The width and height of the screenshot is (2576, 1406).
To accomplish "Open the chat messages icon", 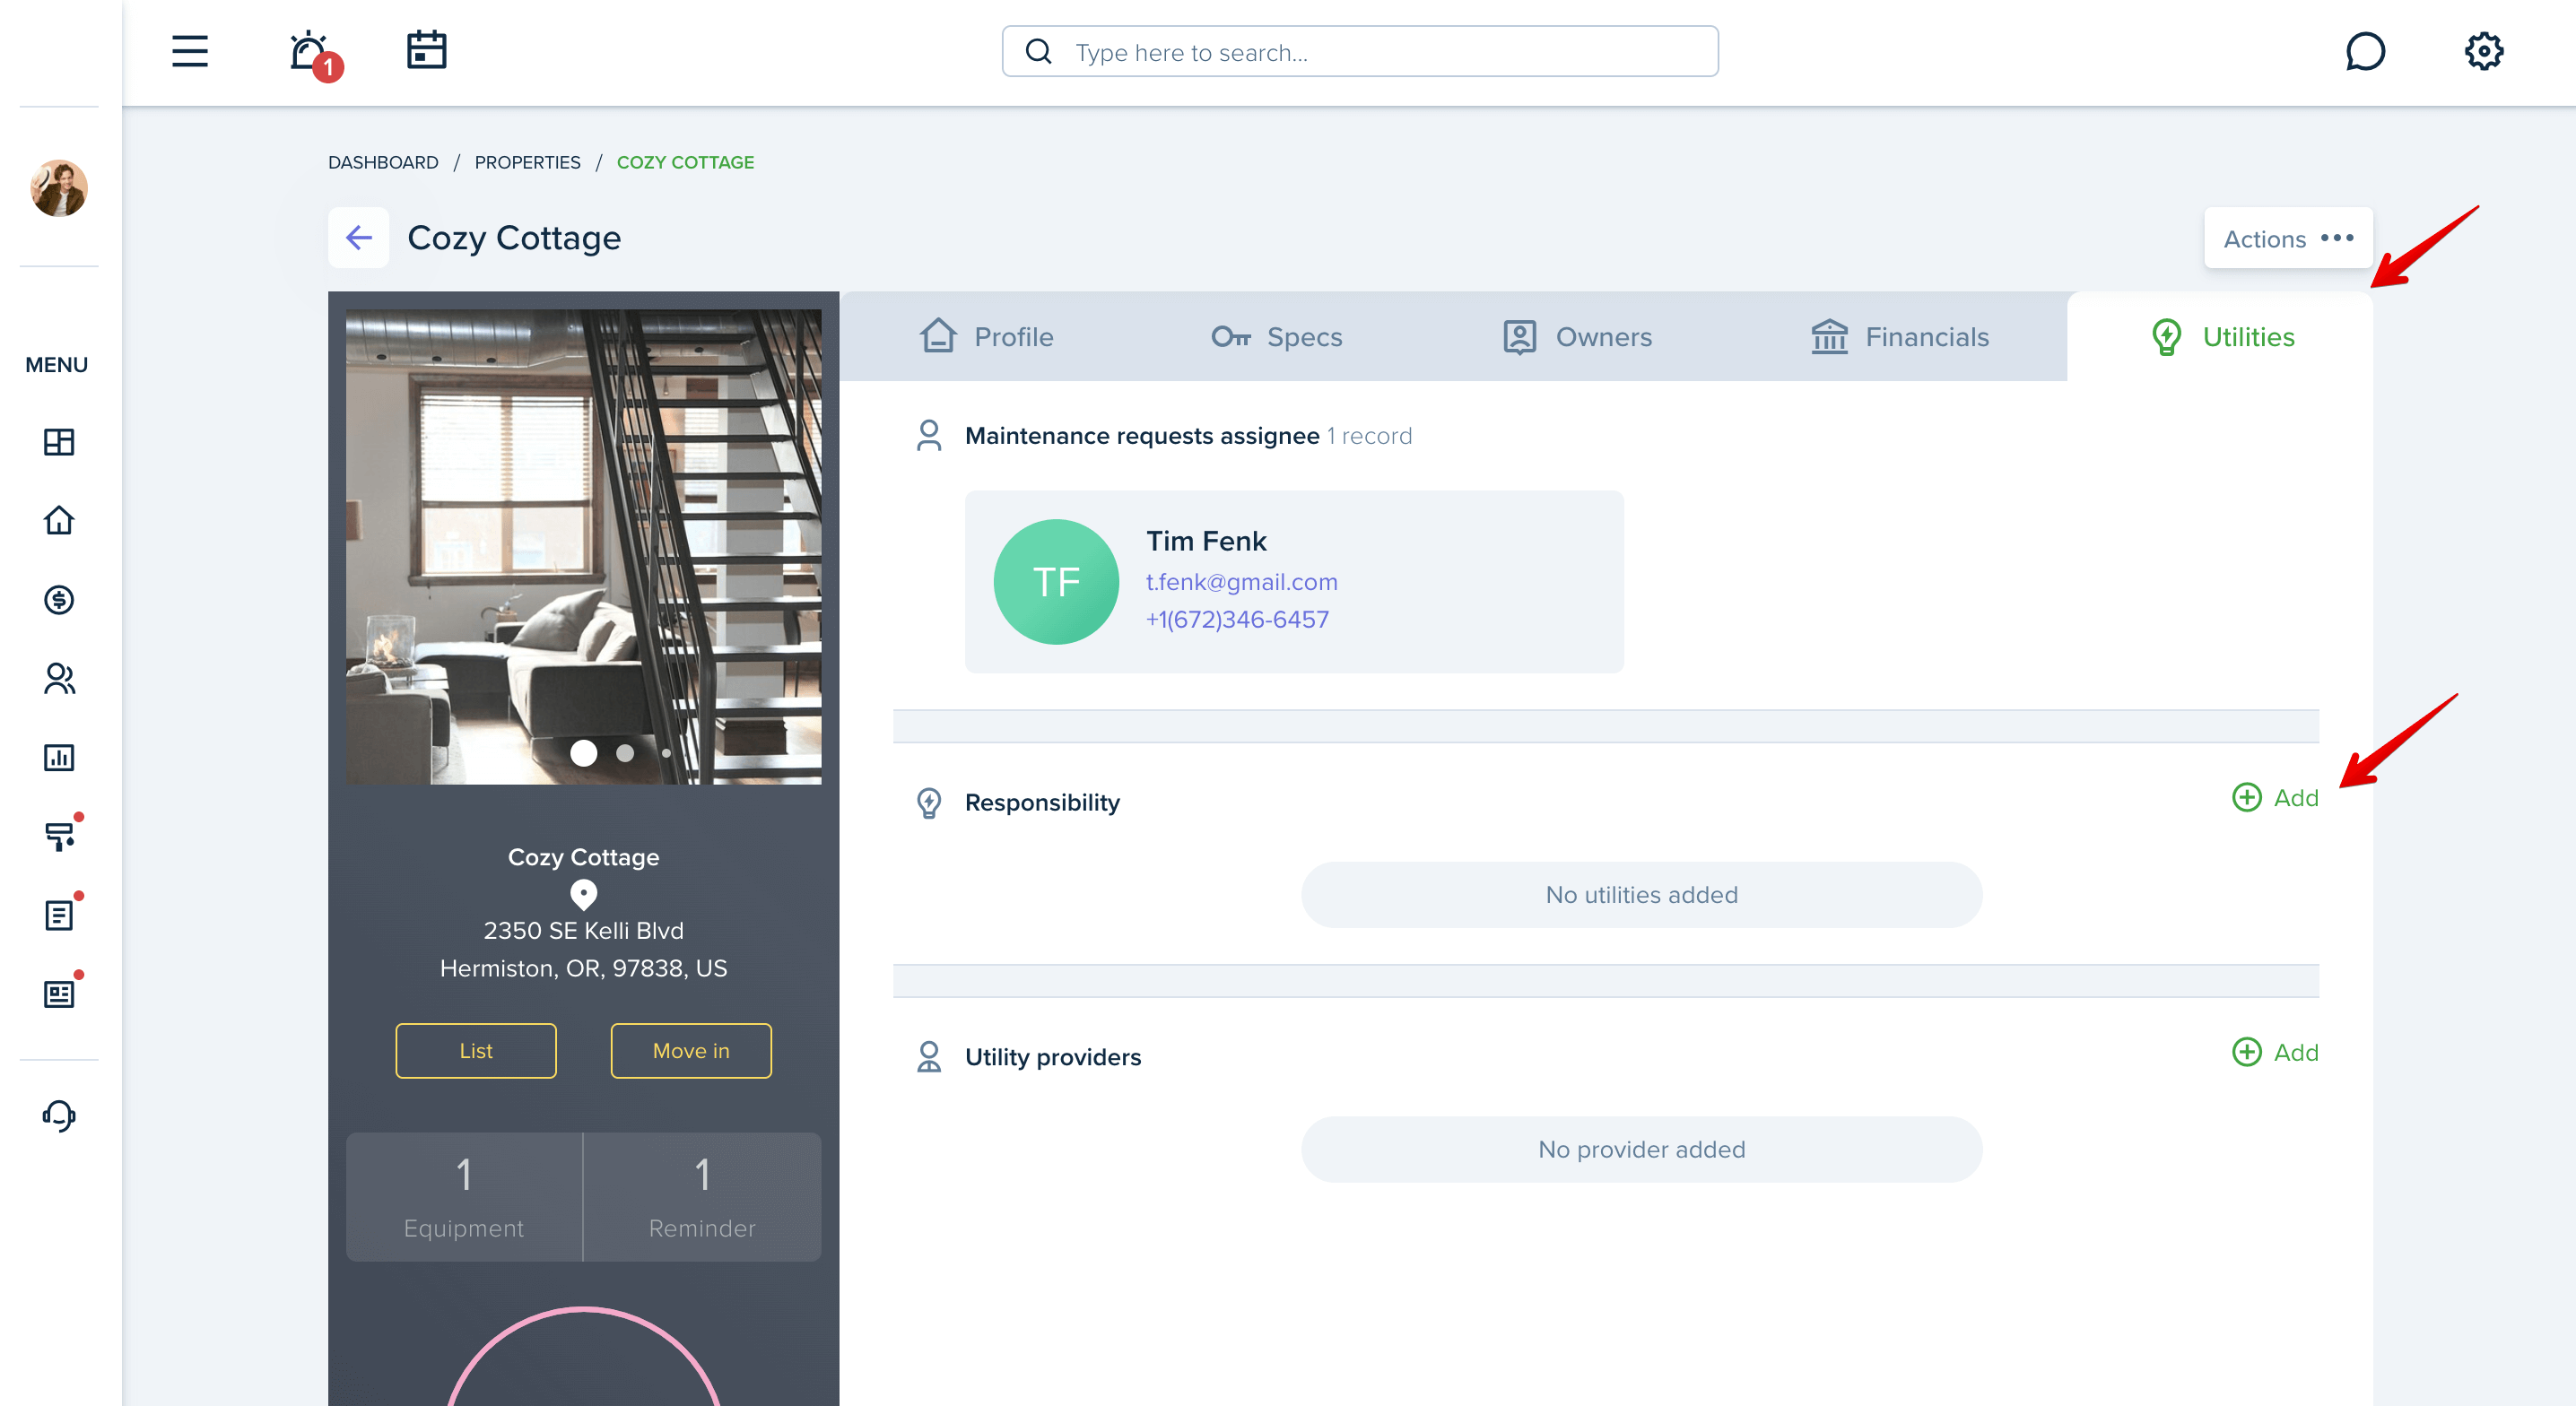I will [x=2365, y=51].
